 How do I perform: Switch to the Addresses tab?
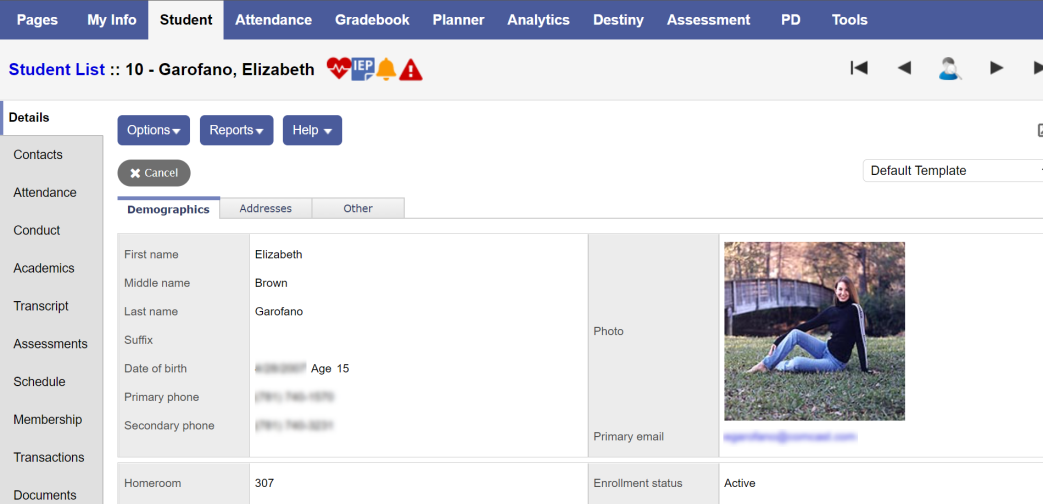tap(265, 208)
